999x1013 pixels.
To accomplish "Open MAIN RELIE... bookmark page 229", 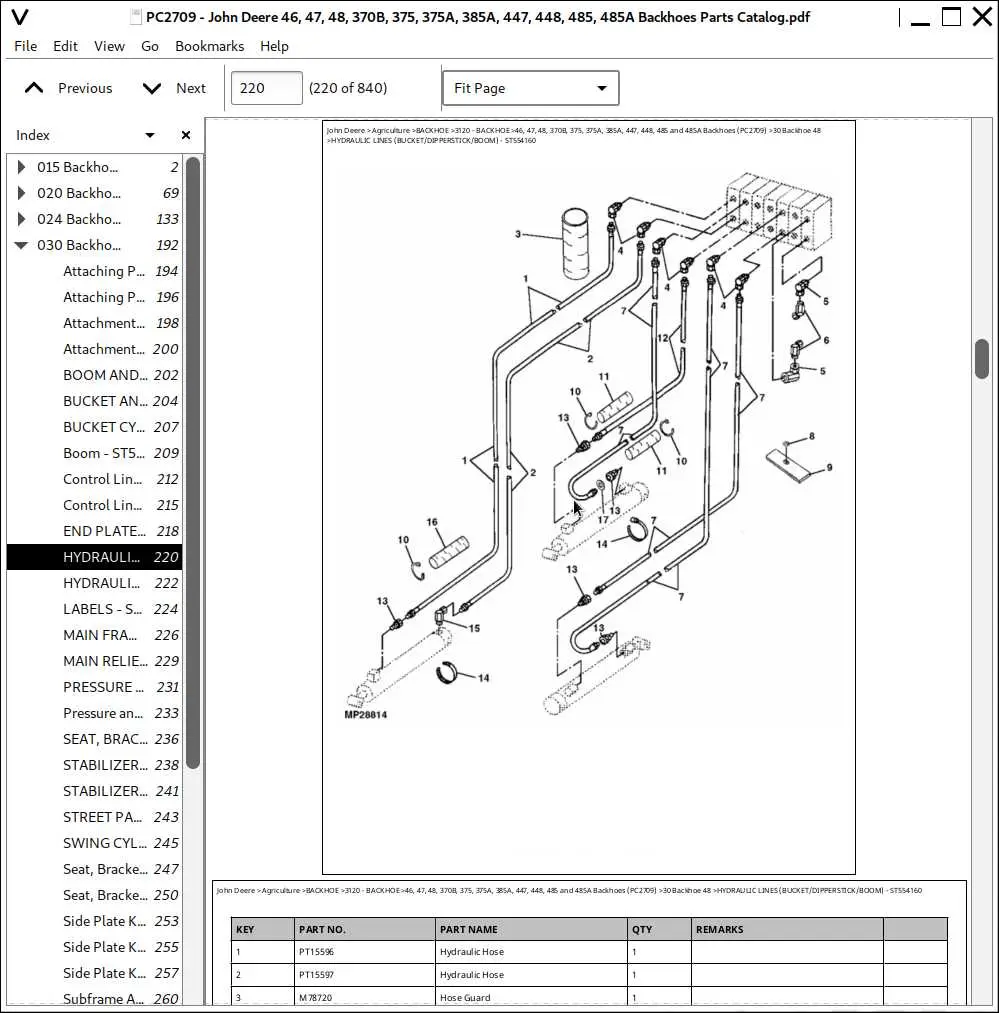I will point(94,661).
